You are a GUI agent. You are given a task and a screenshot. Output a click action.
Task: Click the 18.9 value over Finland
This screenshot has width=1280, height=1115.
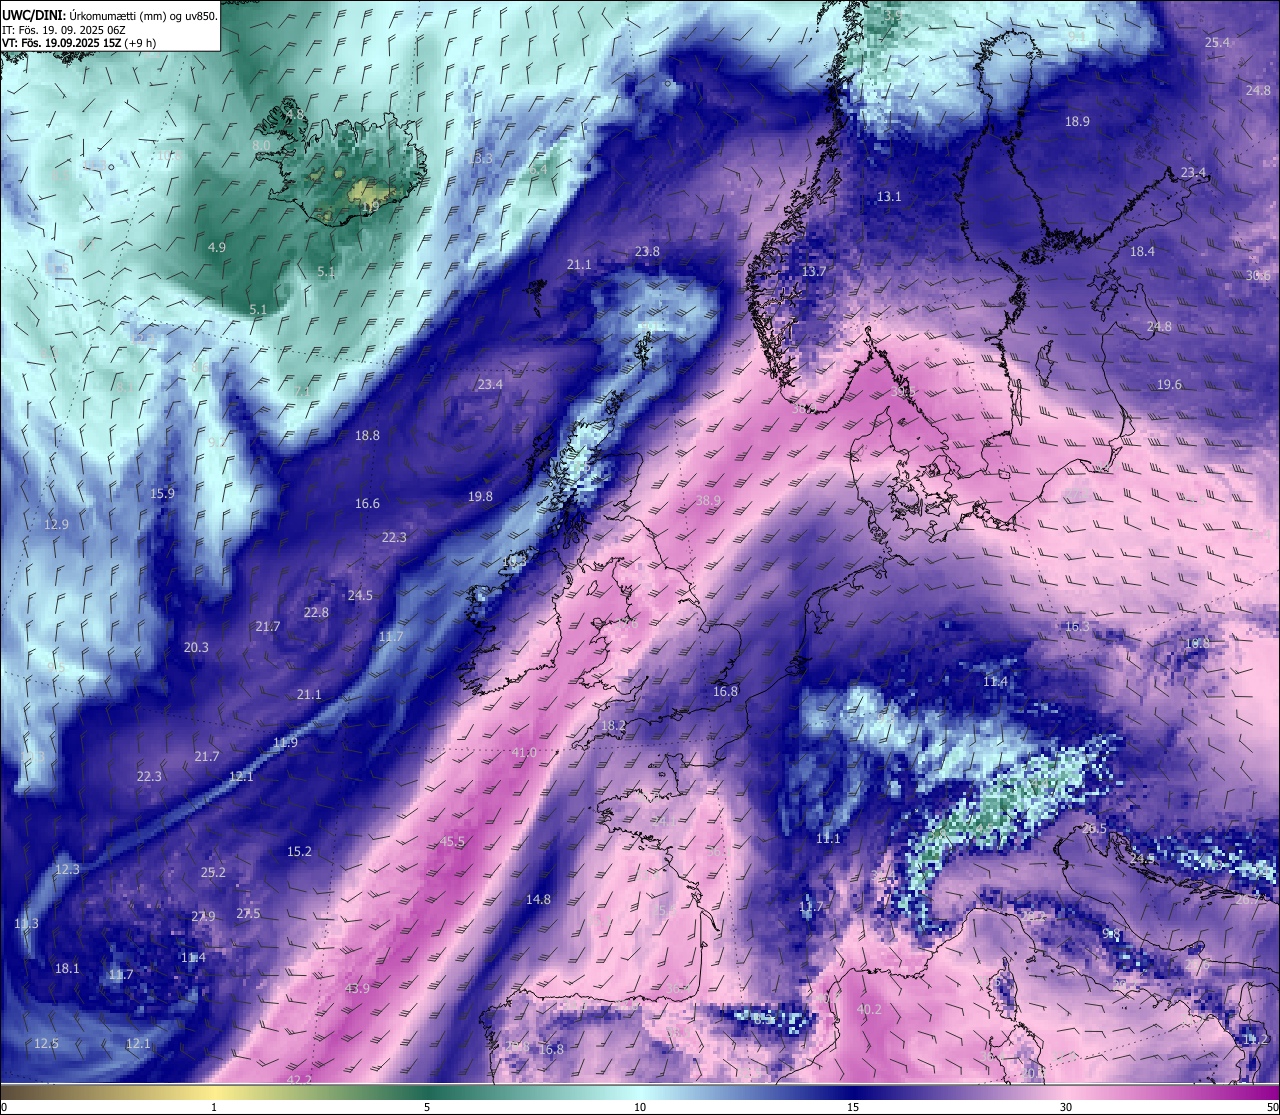tap(1077, 121)
